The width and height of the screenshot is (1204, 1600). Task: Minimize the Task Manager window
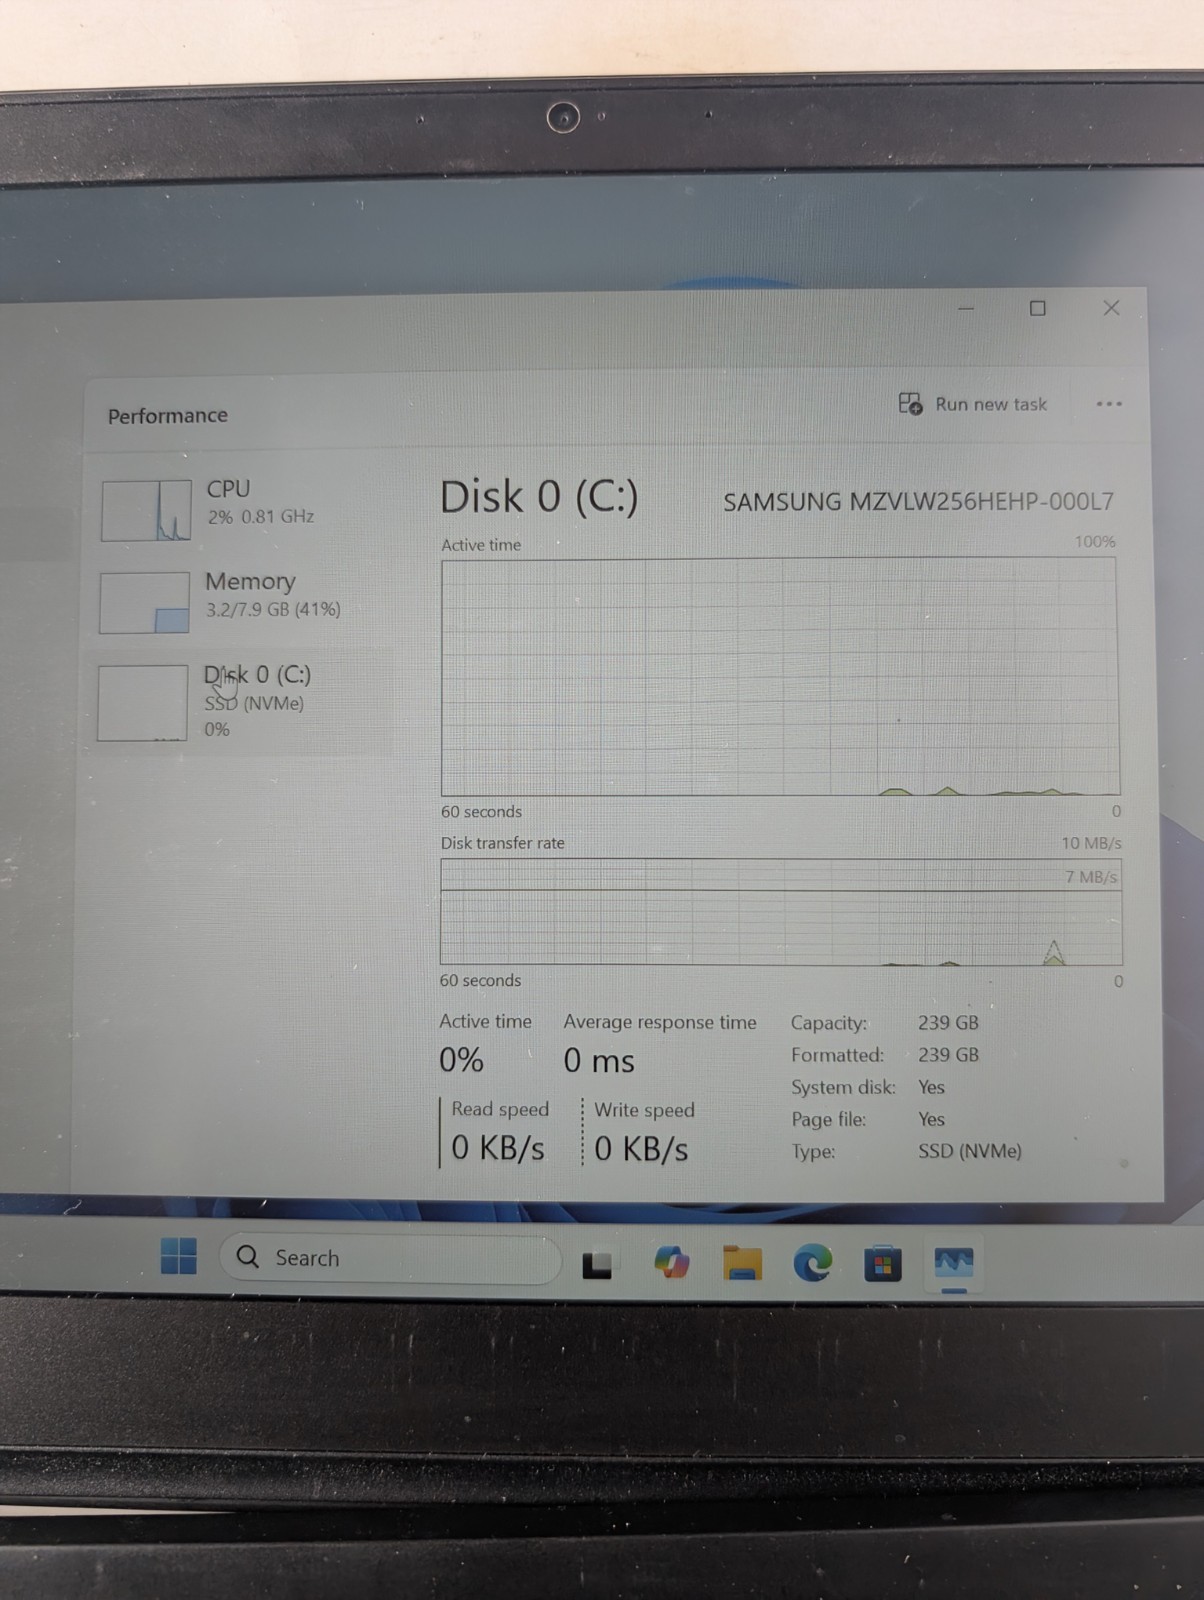point(966,309)
